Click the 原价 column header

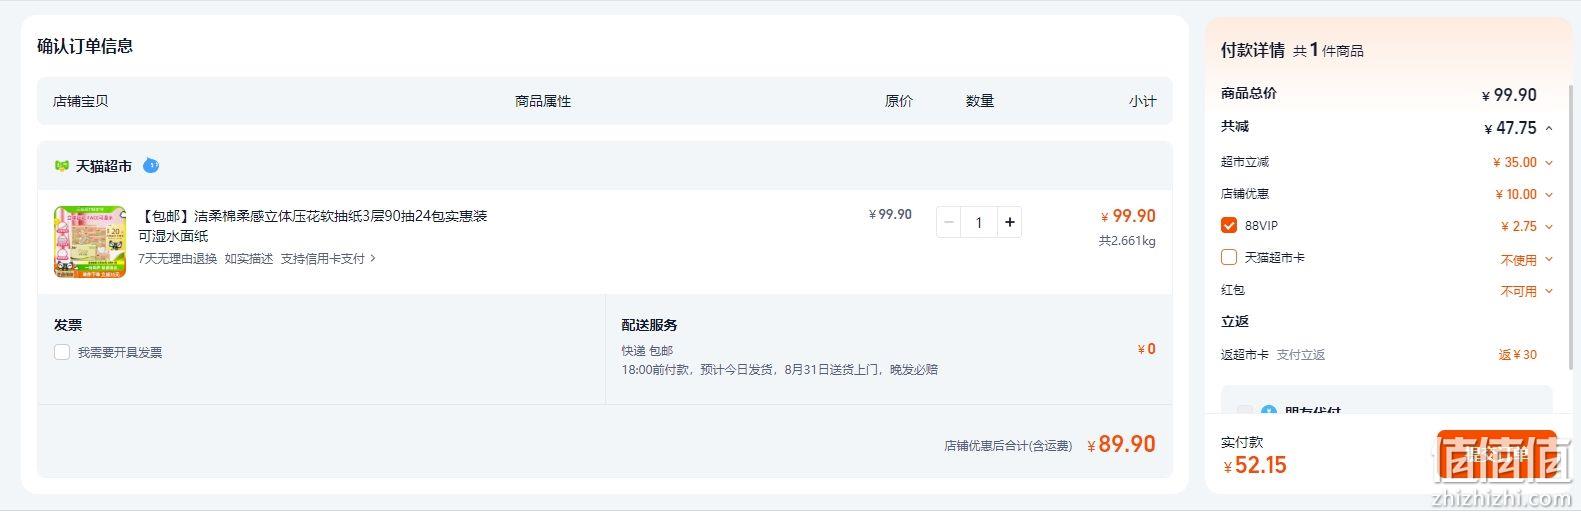(899, 101)
